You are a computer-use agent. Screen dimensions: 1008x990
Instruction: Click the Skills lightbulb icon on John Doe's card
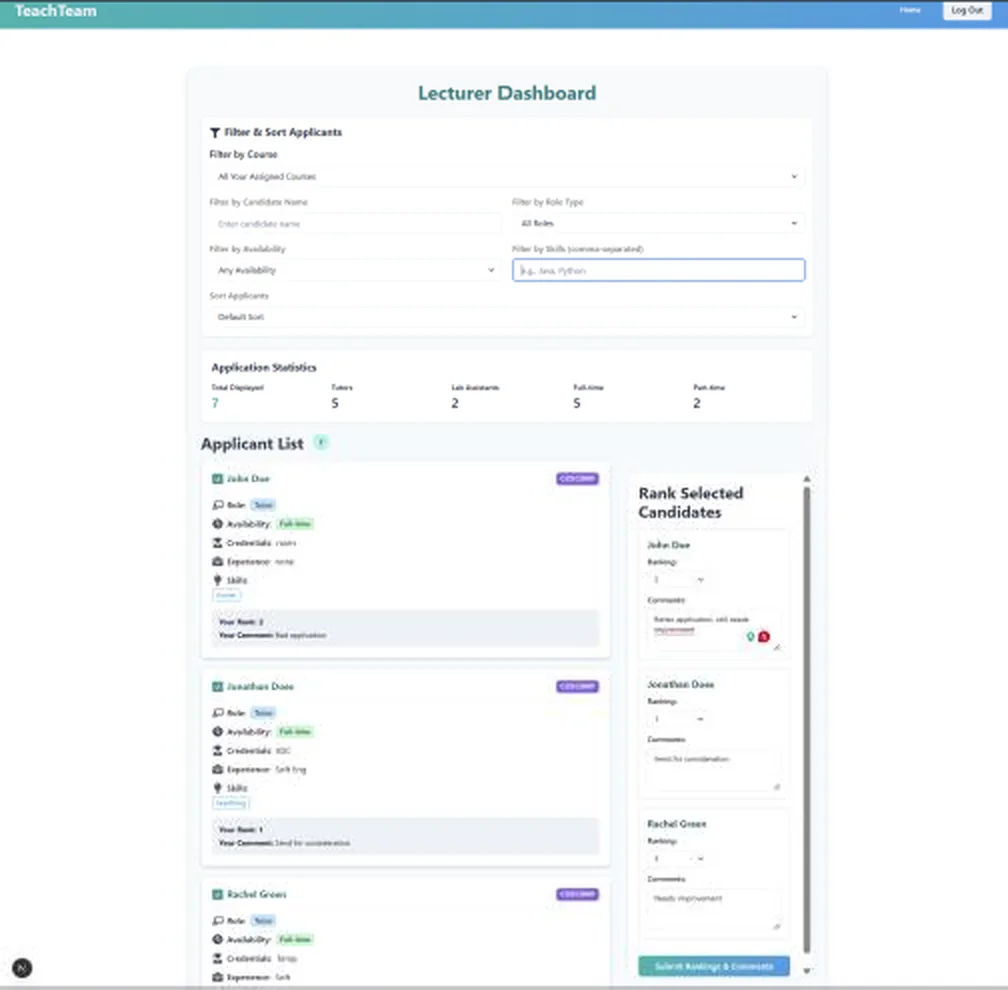(217, 580)
